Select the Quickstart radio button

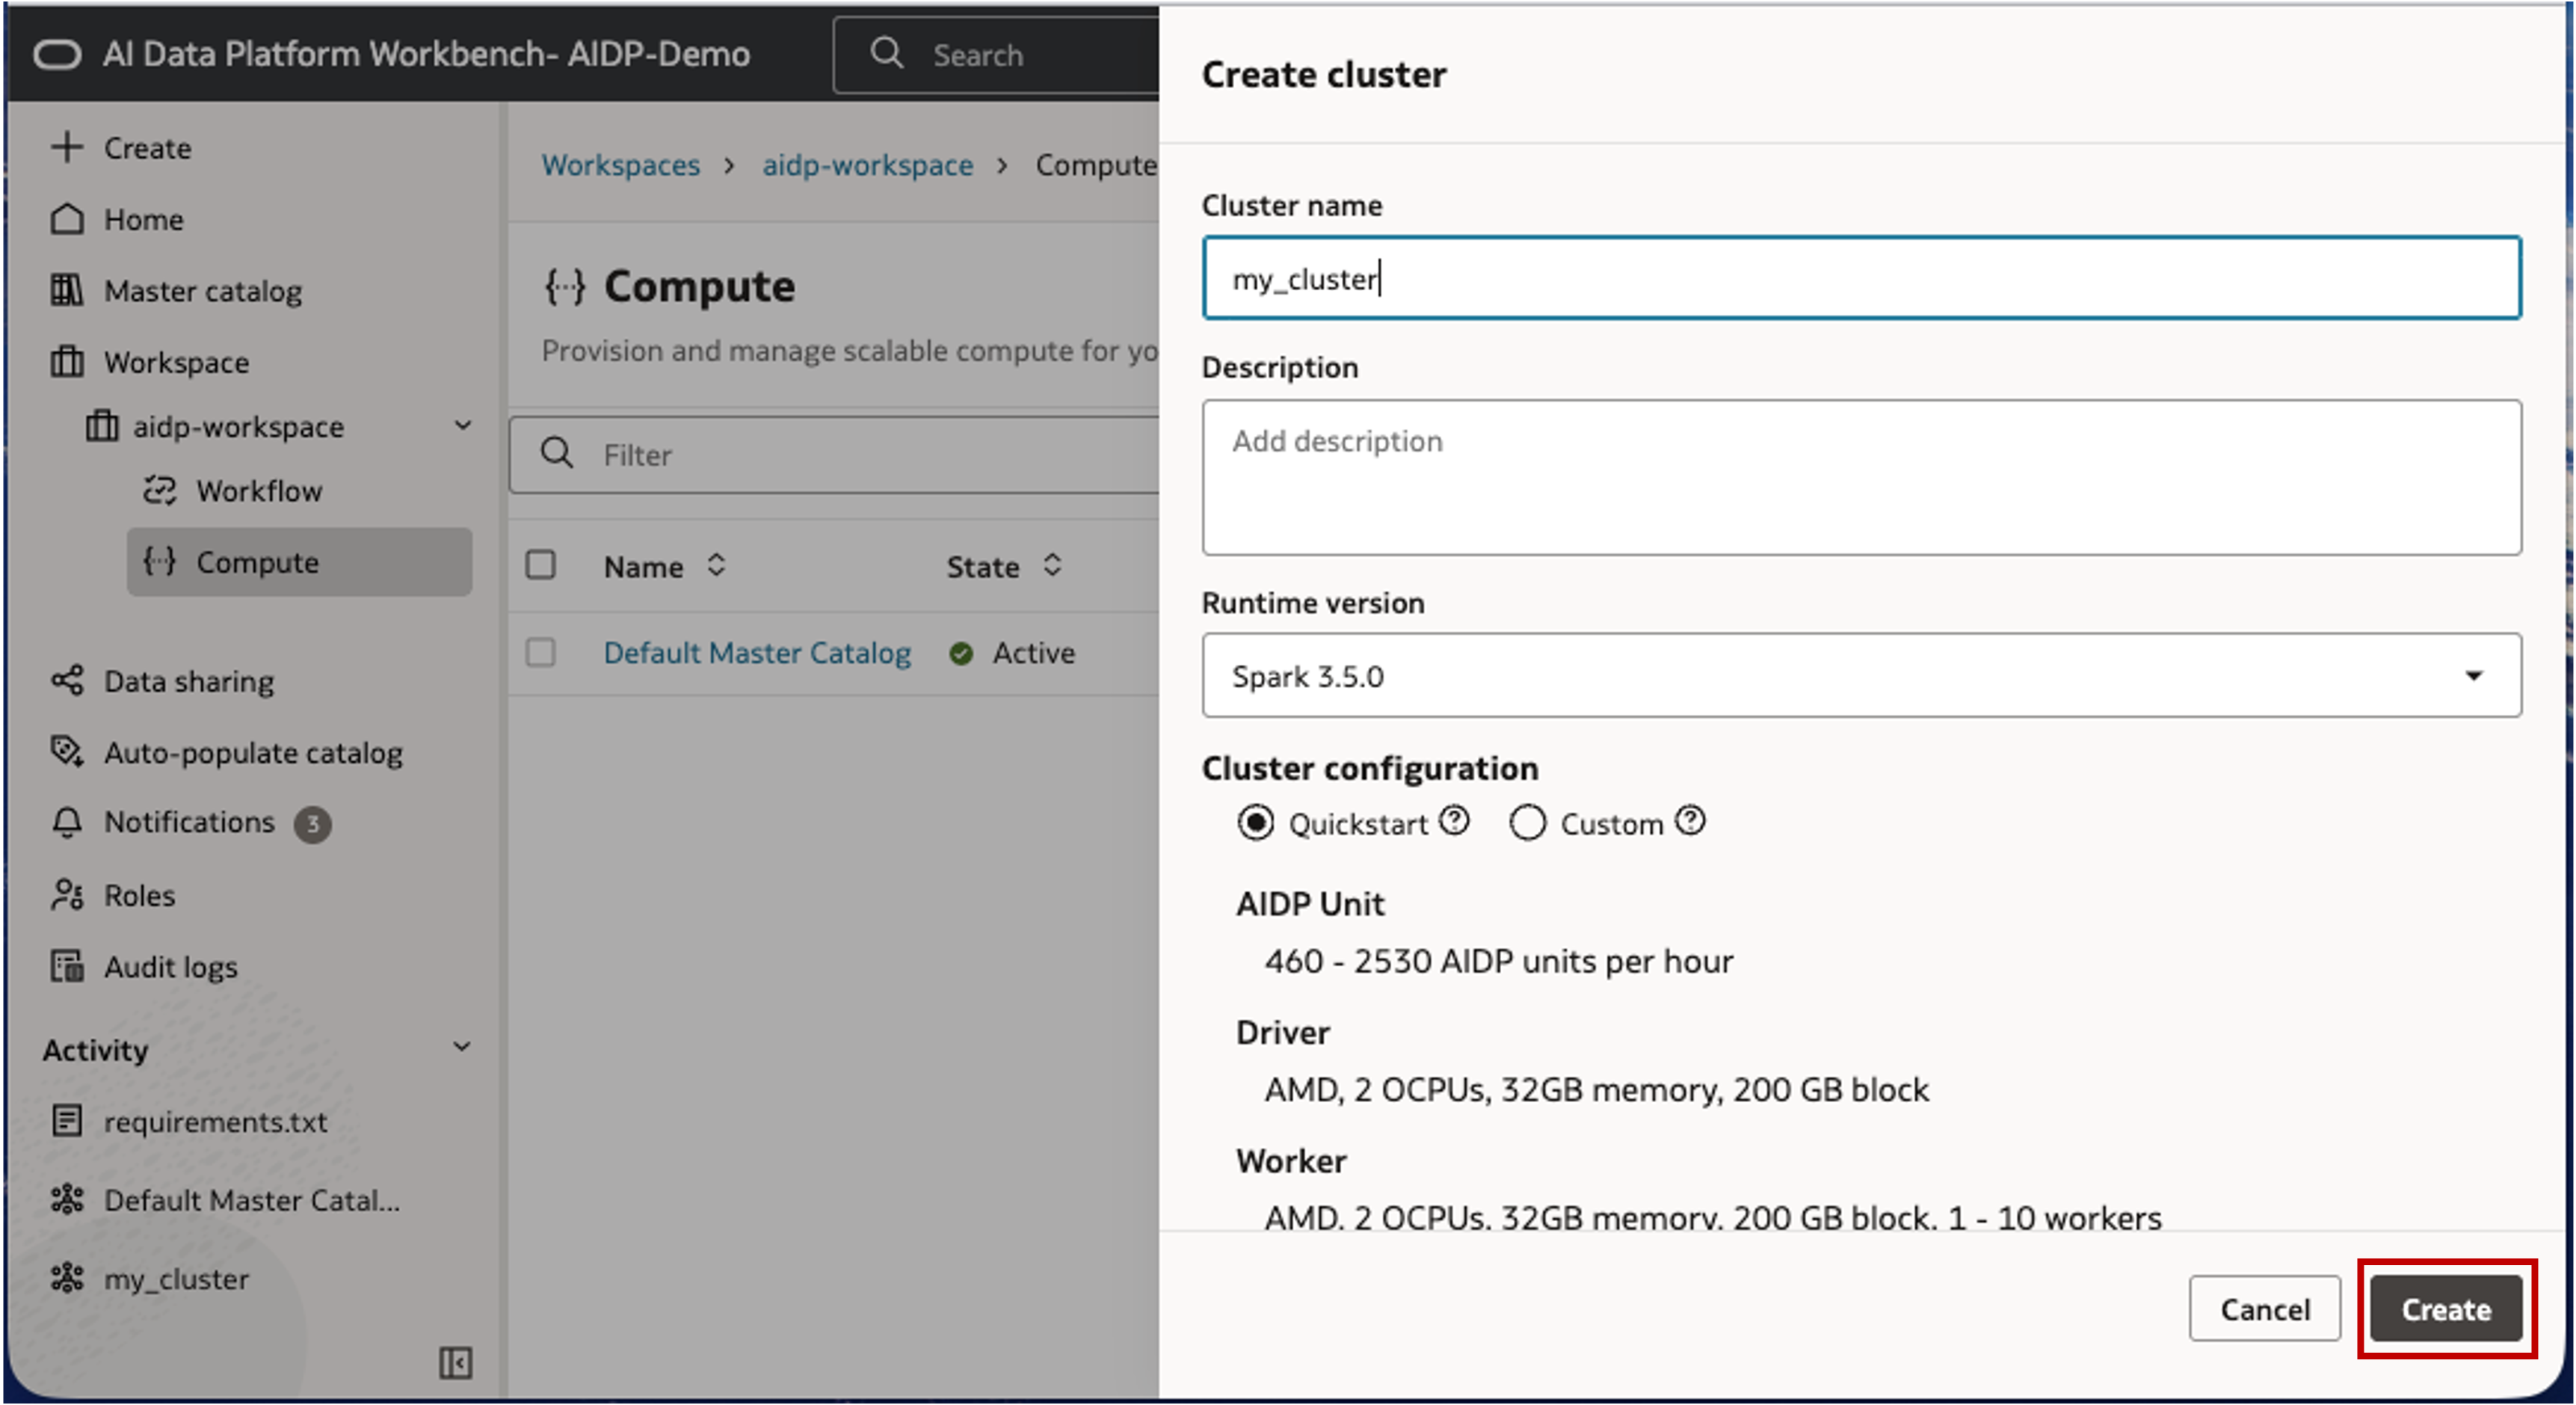pyautogui.click(x=1255, y=823)
